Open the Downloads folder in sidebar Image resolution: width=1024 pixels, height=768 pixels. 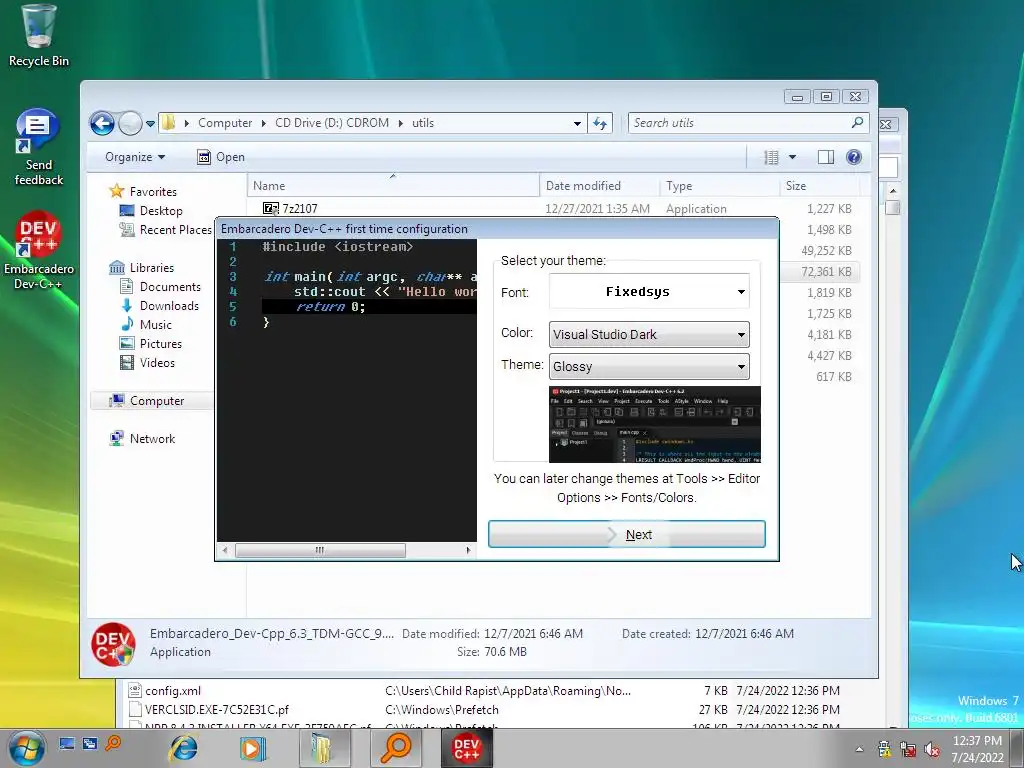pos(169,305)
